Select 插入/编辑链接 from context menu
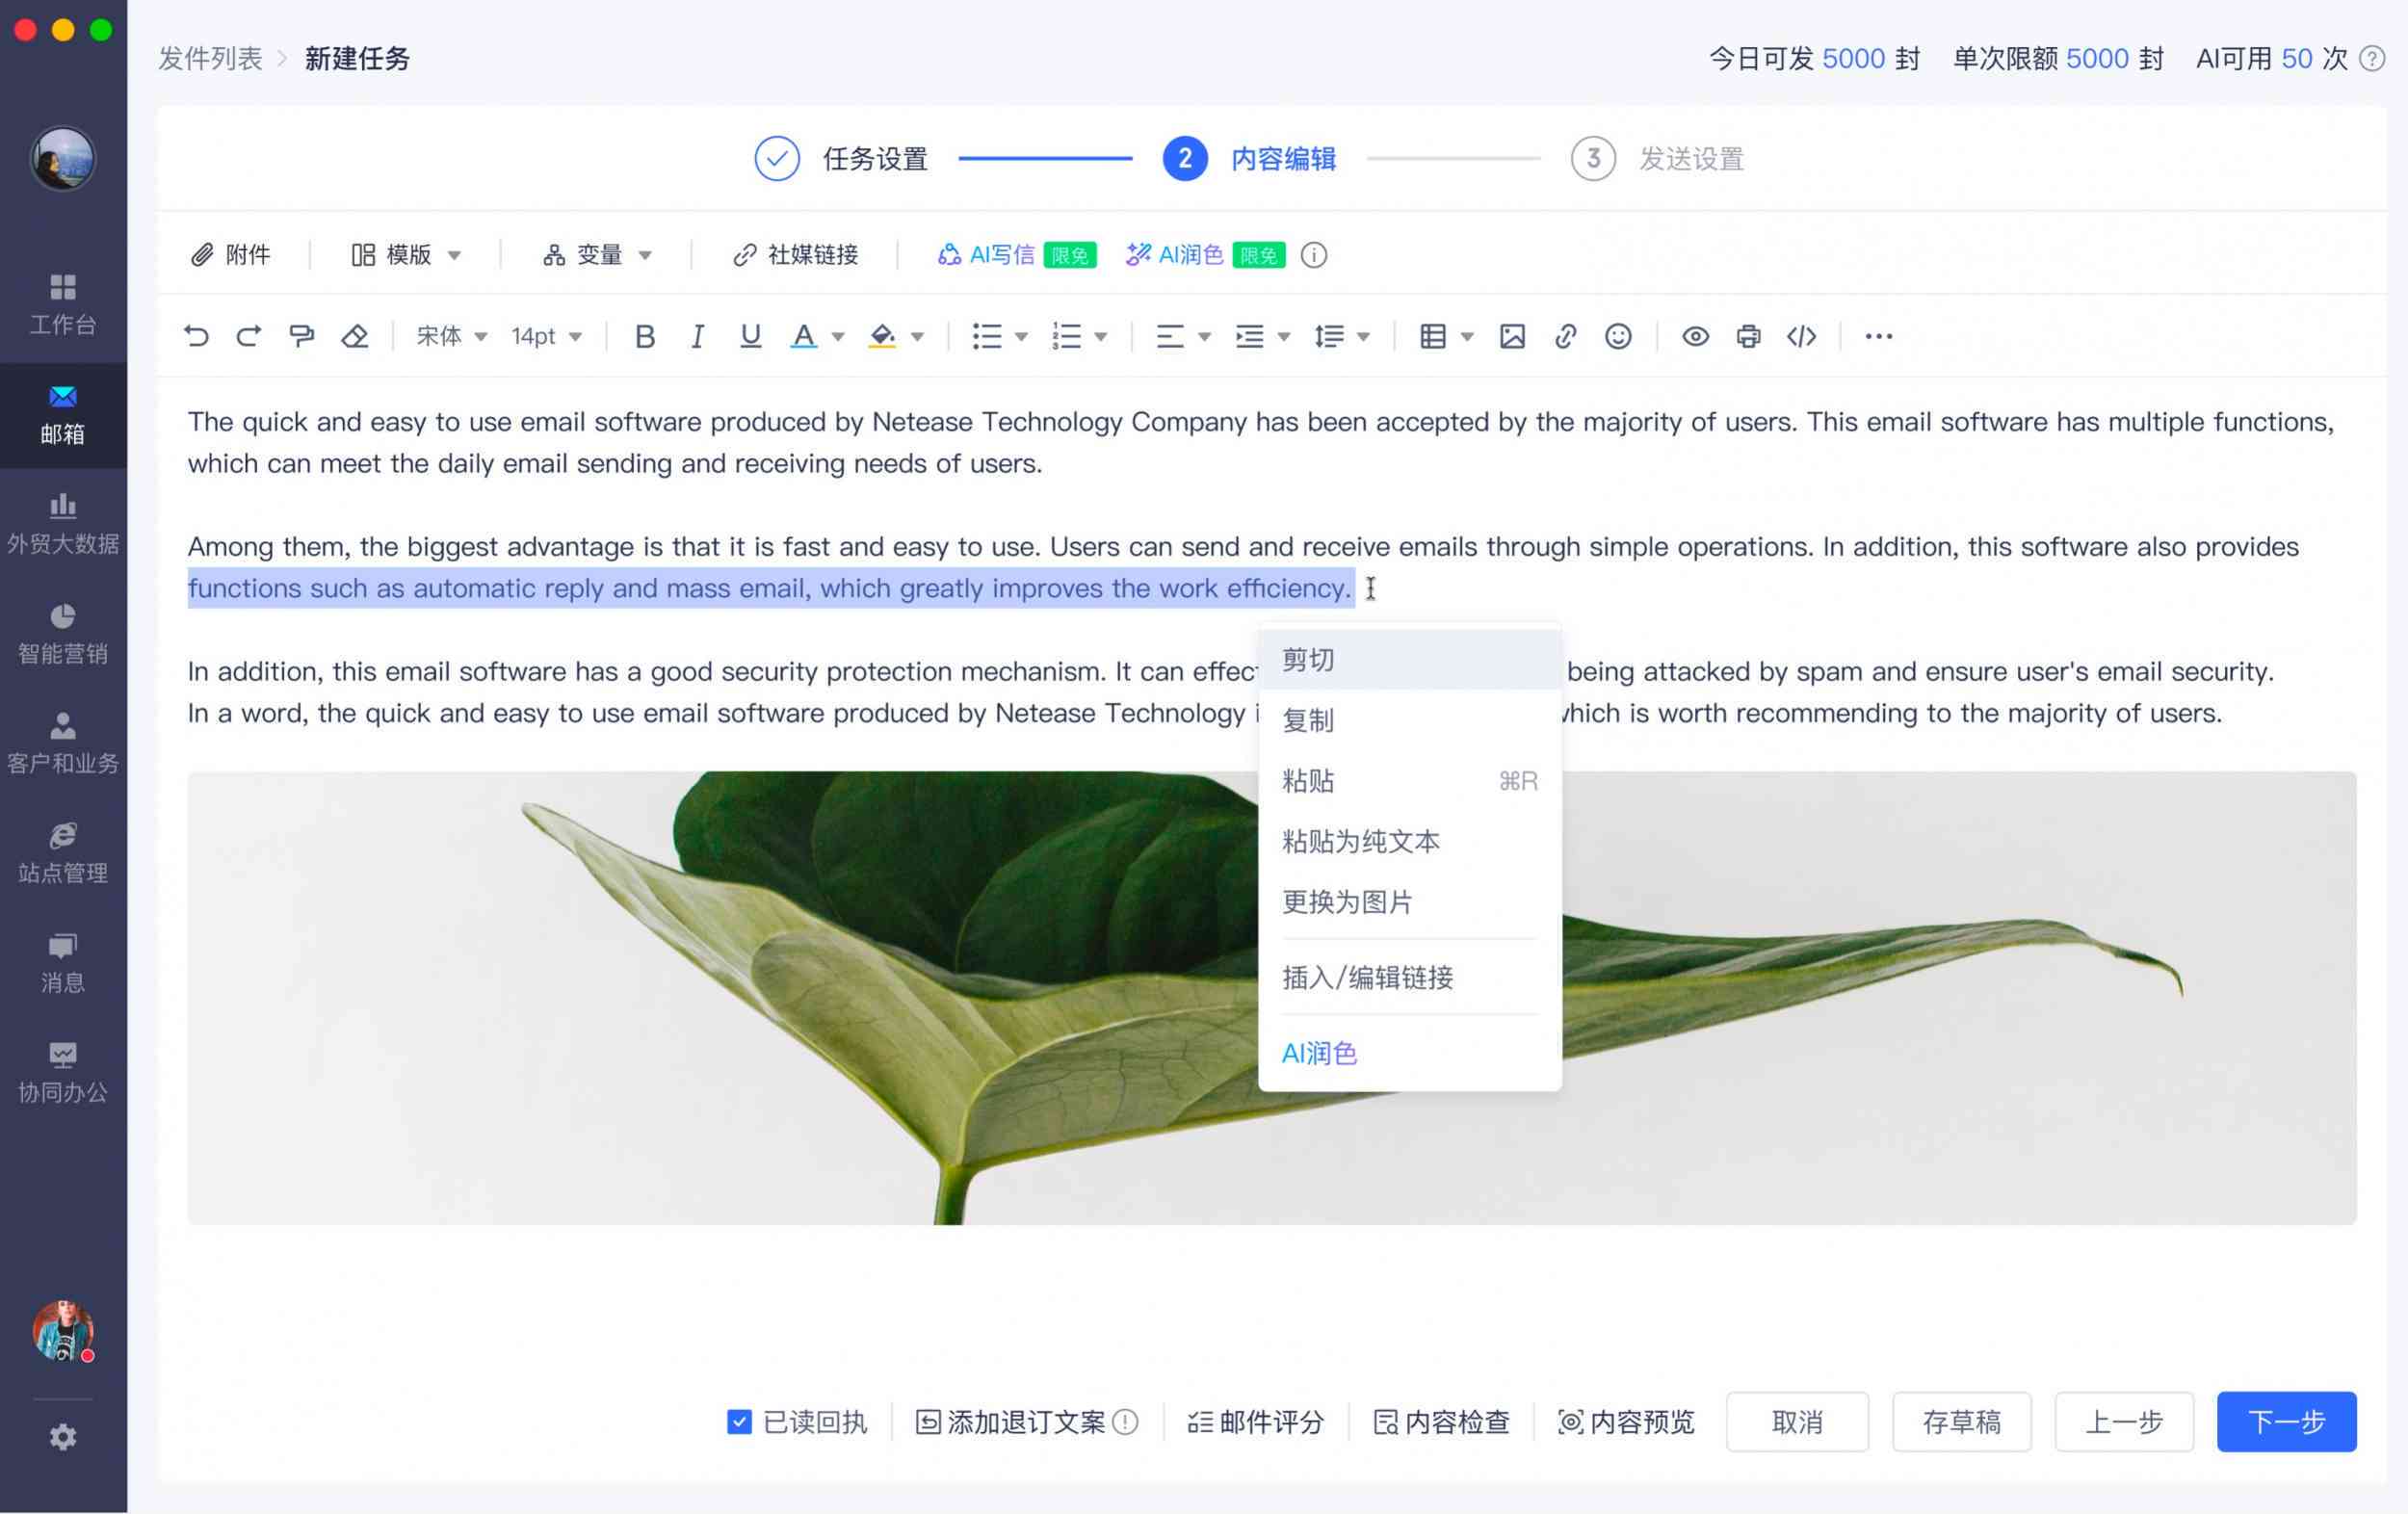This screenshot has height=1514, width=2408. pos(1369,977)
